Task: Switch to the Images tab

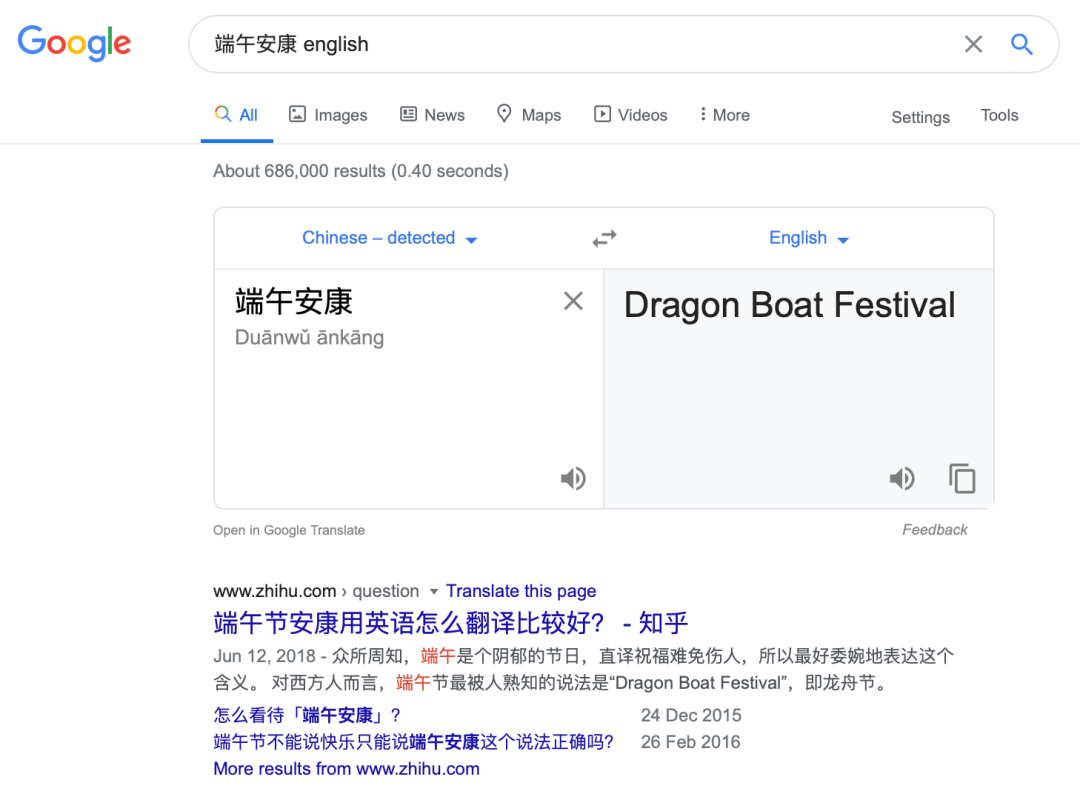Action: point(328,115)
